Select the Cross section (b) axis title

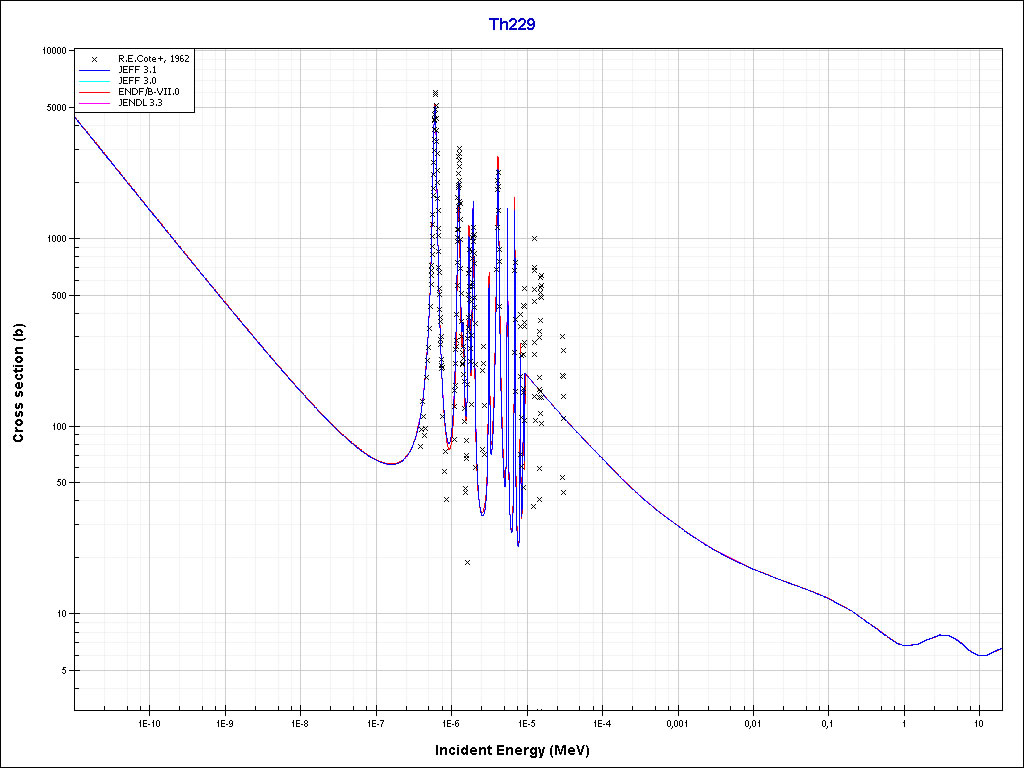(x=18, y=382)
